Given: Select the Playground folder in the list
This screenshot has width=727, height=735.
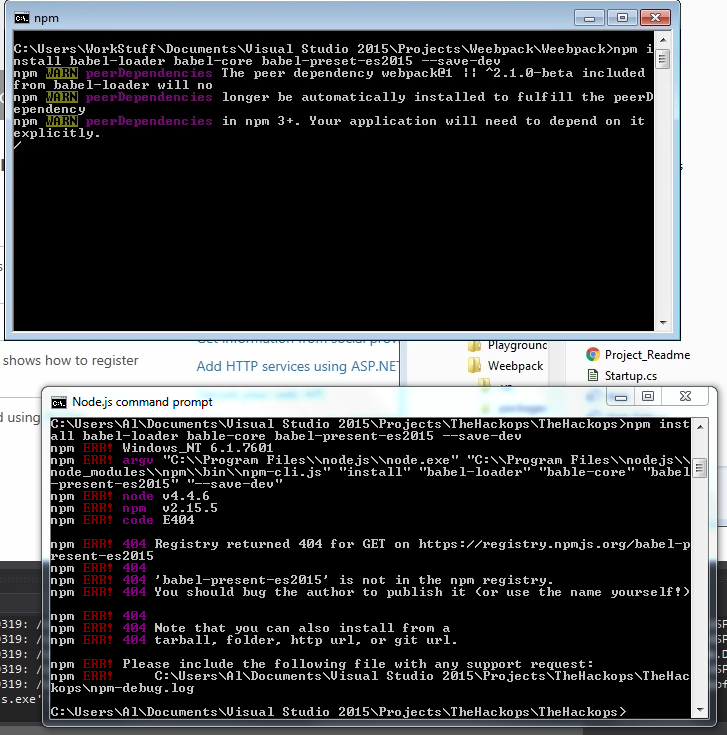Looking at the screenshot, I should click(517, 345).
